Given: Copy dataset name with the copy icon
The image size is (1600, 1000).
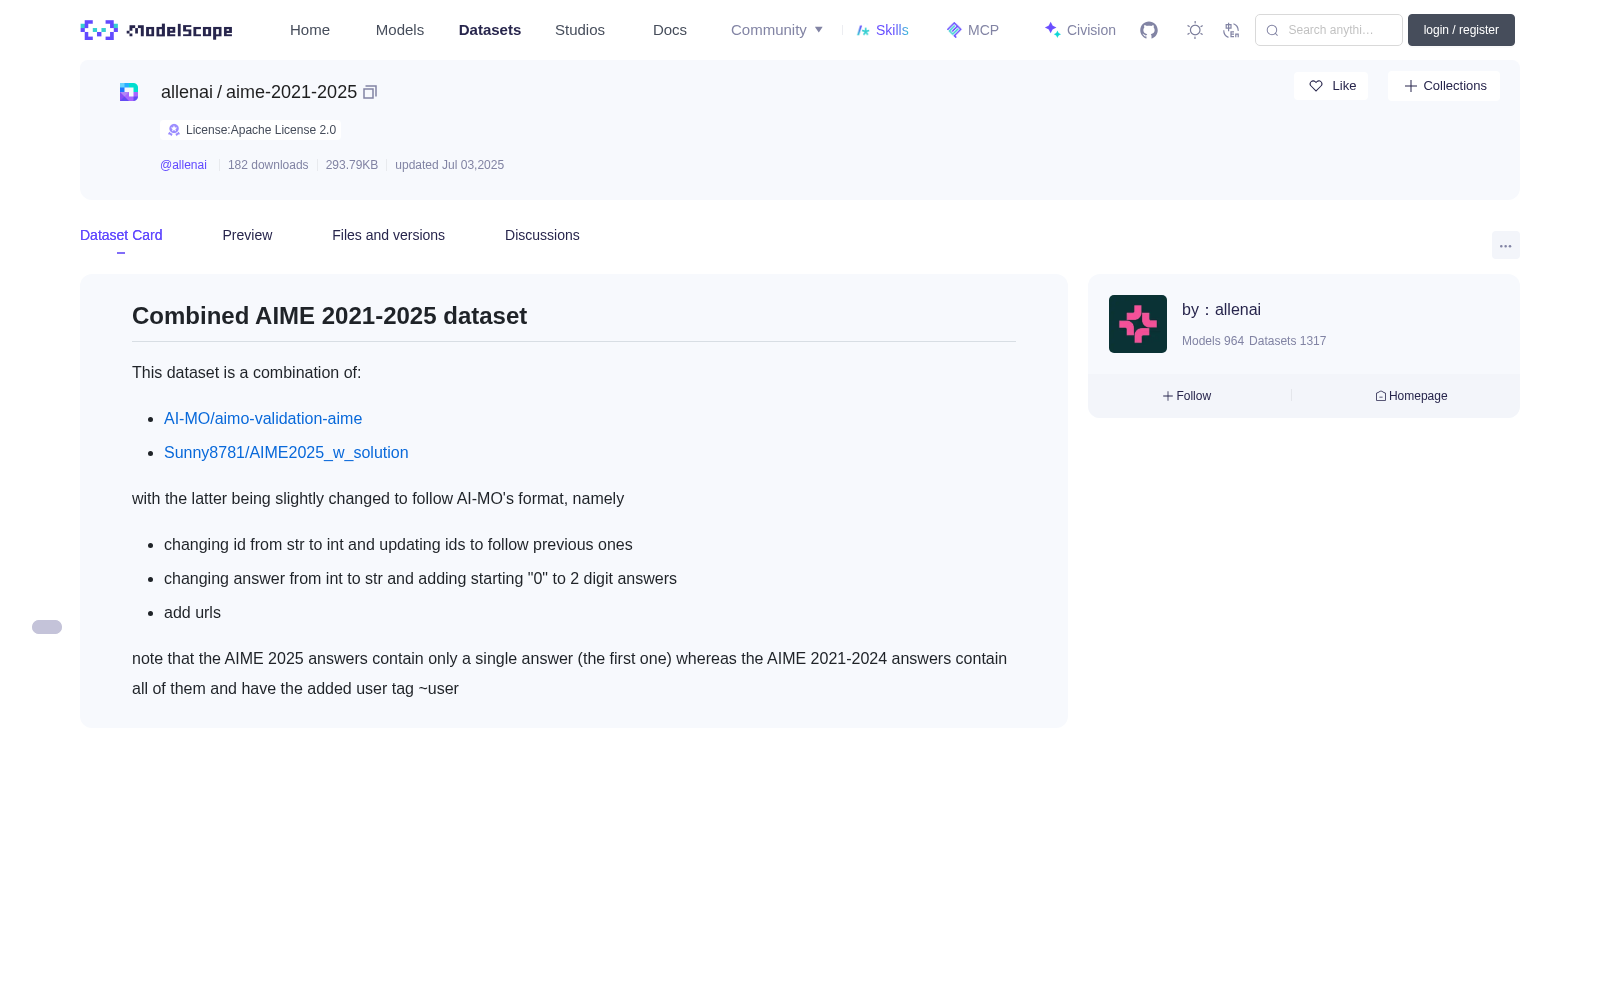Looking at the screenshot, I should [370, 92].
